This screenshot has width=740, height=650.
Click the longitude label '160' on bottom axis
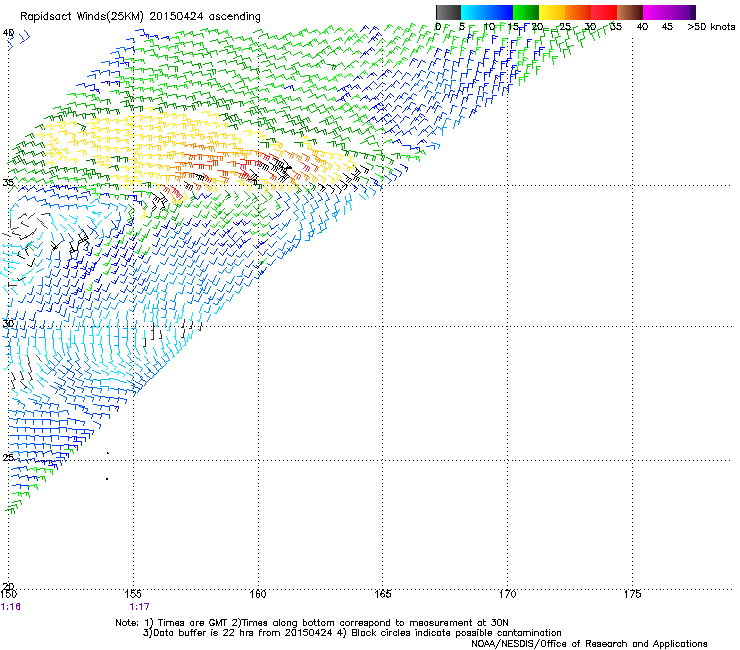258,594
